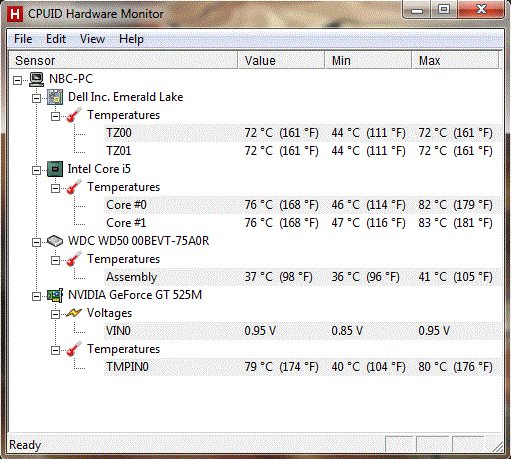Click the red H app icon in title bar
The height and width of the screenshot is (459, 511).
15,14
